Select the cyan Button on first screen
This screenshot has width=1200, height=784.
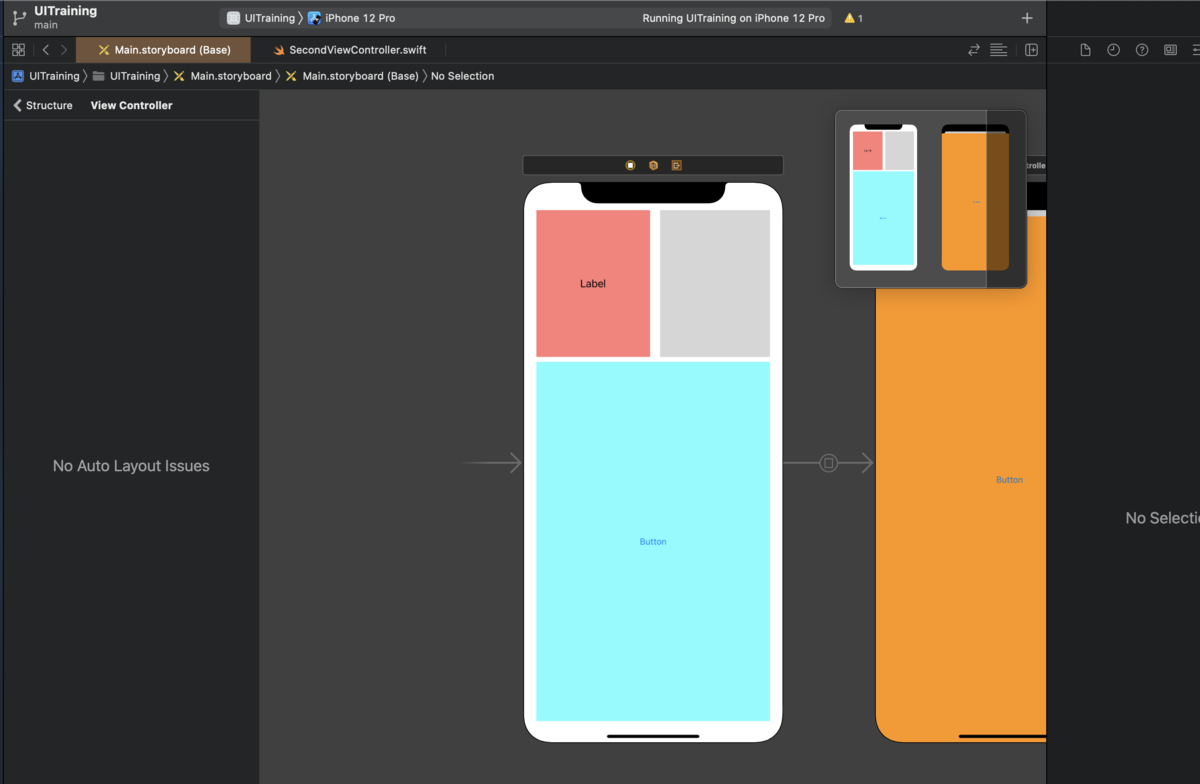[653, 541]
